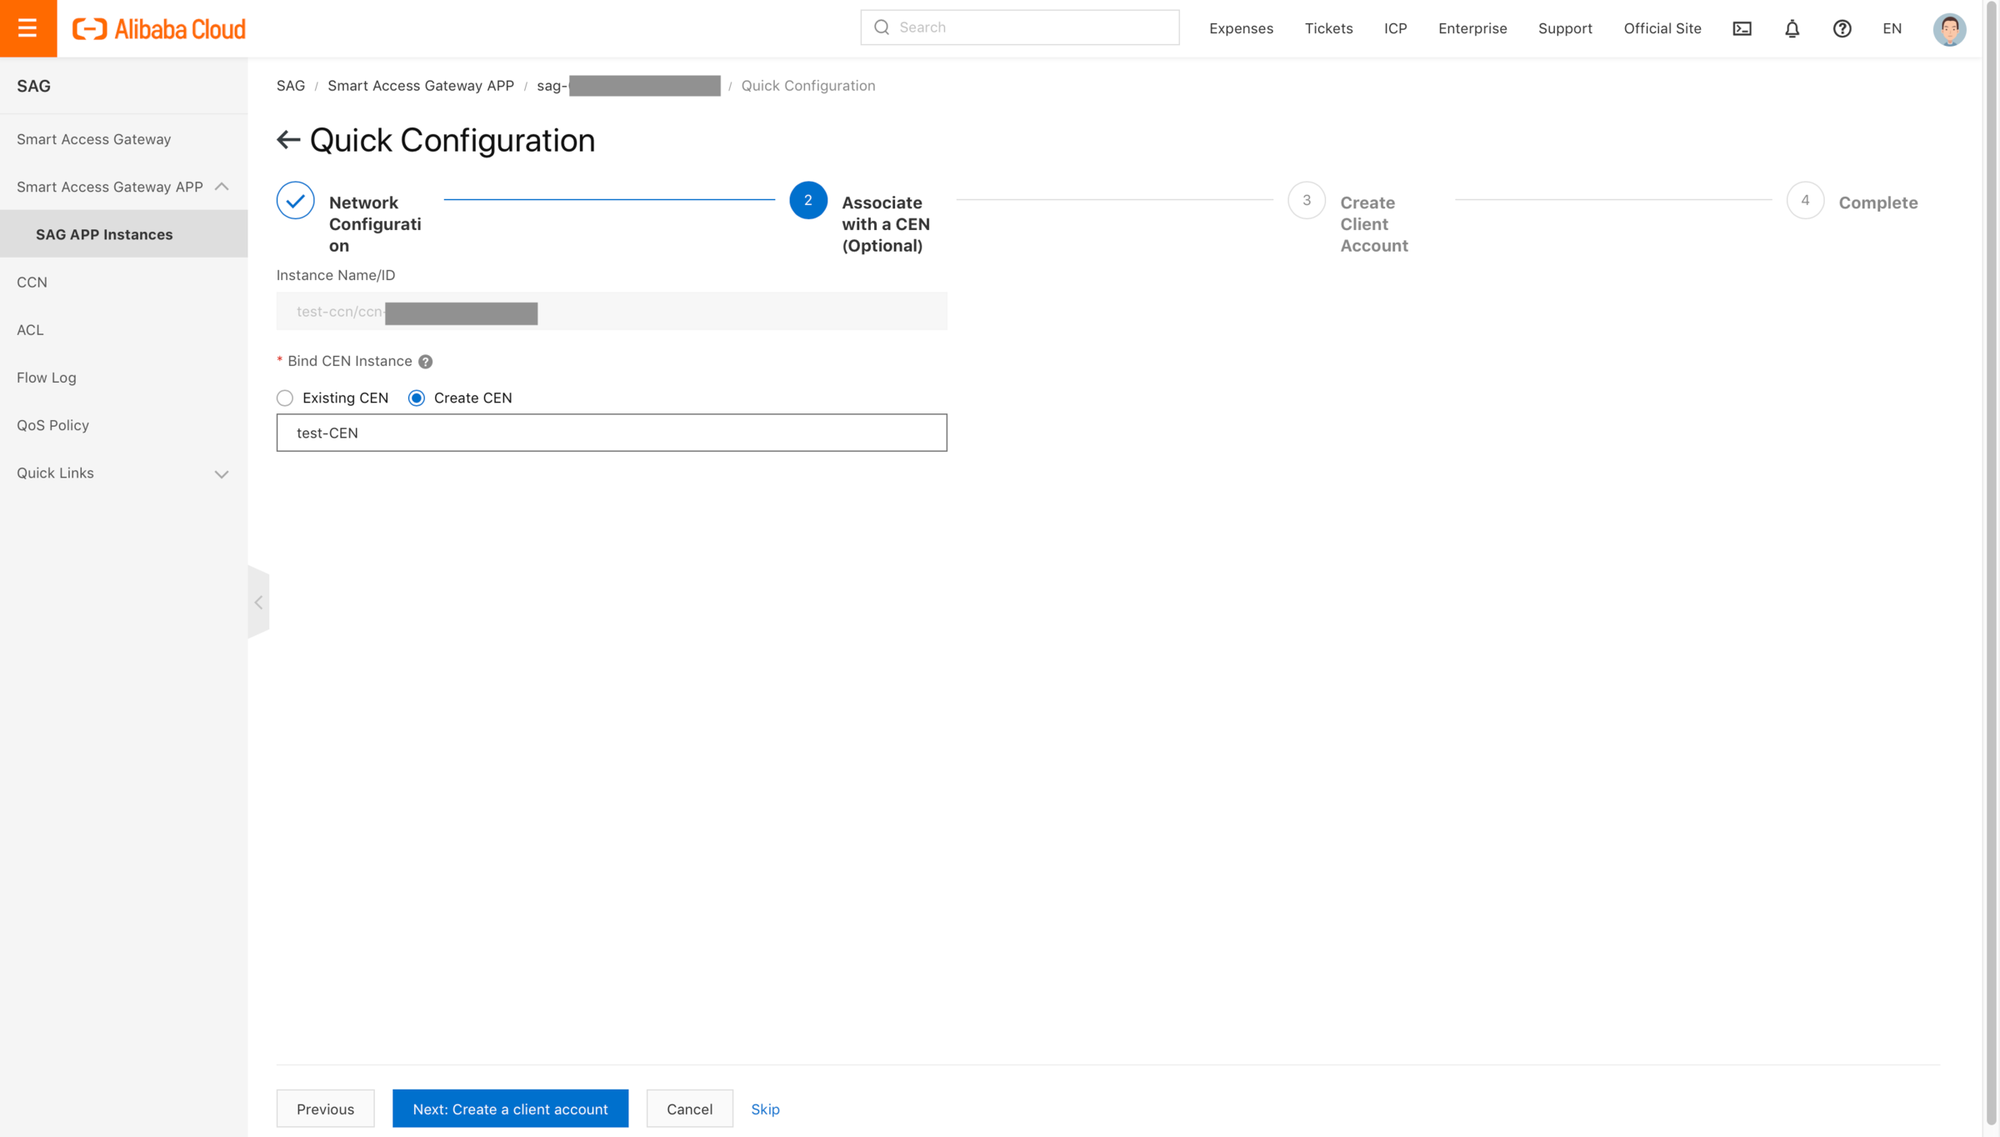Viewport: 2000px width, 1137px height.
Task: Open the Cloud Shell terminal icon
Action: 1742,29
